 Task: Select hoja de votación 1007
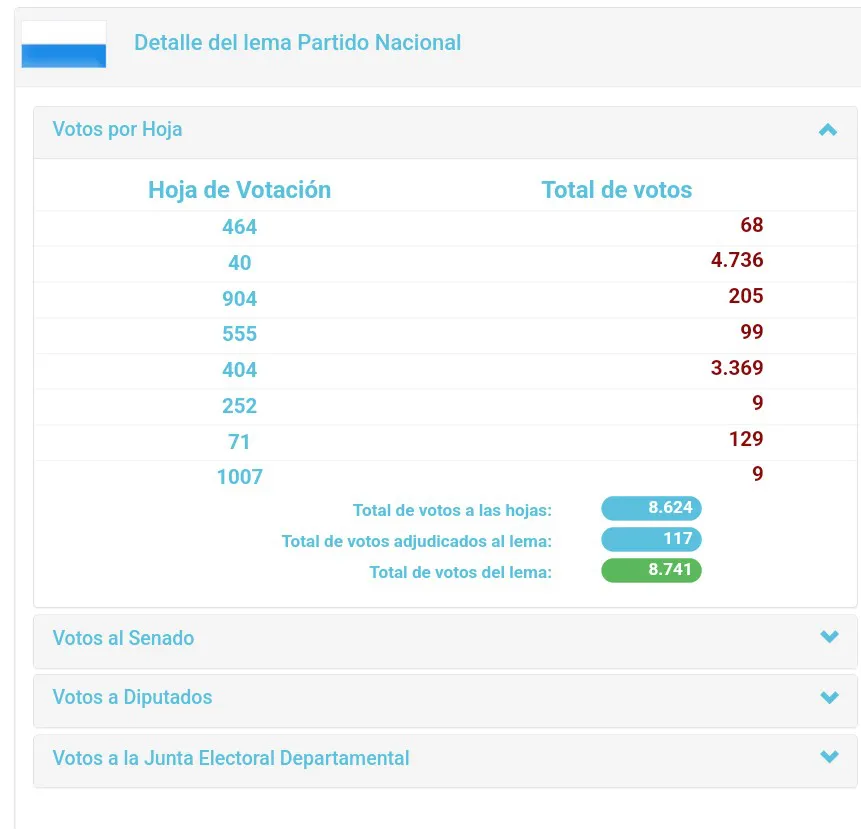[239, 477]
